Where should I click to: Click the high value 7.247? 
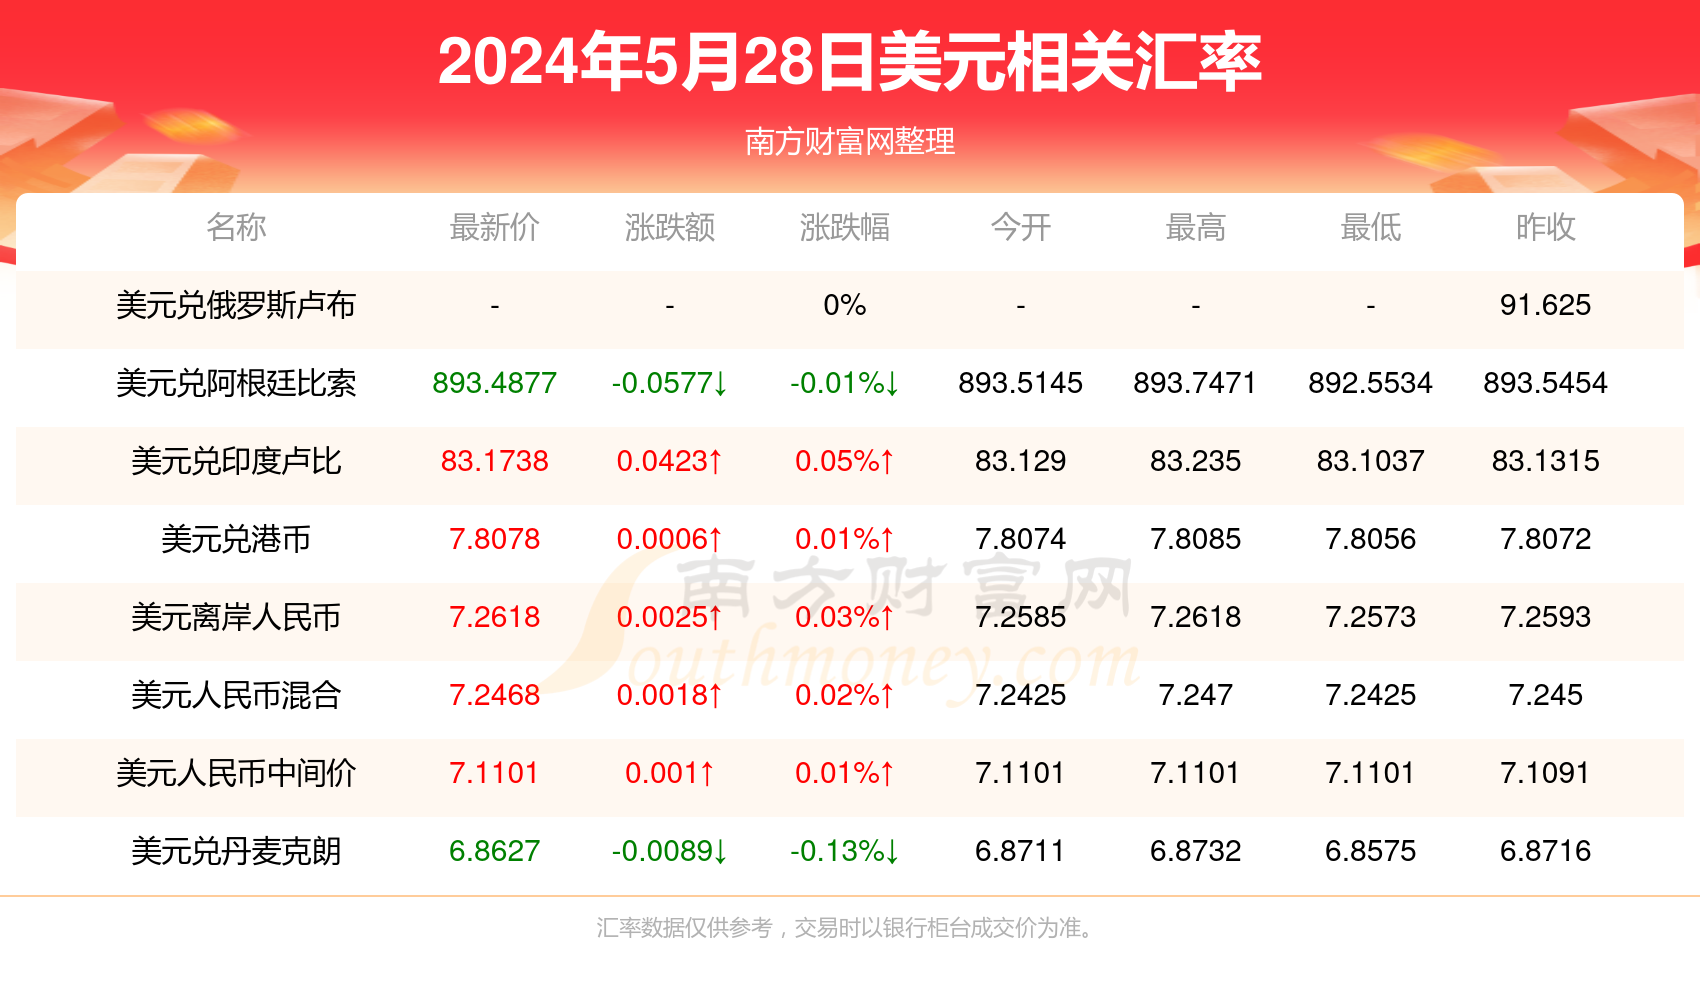pos(1195,695)
